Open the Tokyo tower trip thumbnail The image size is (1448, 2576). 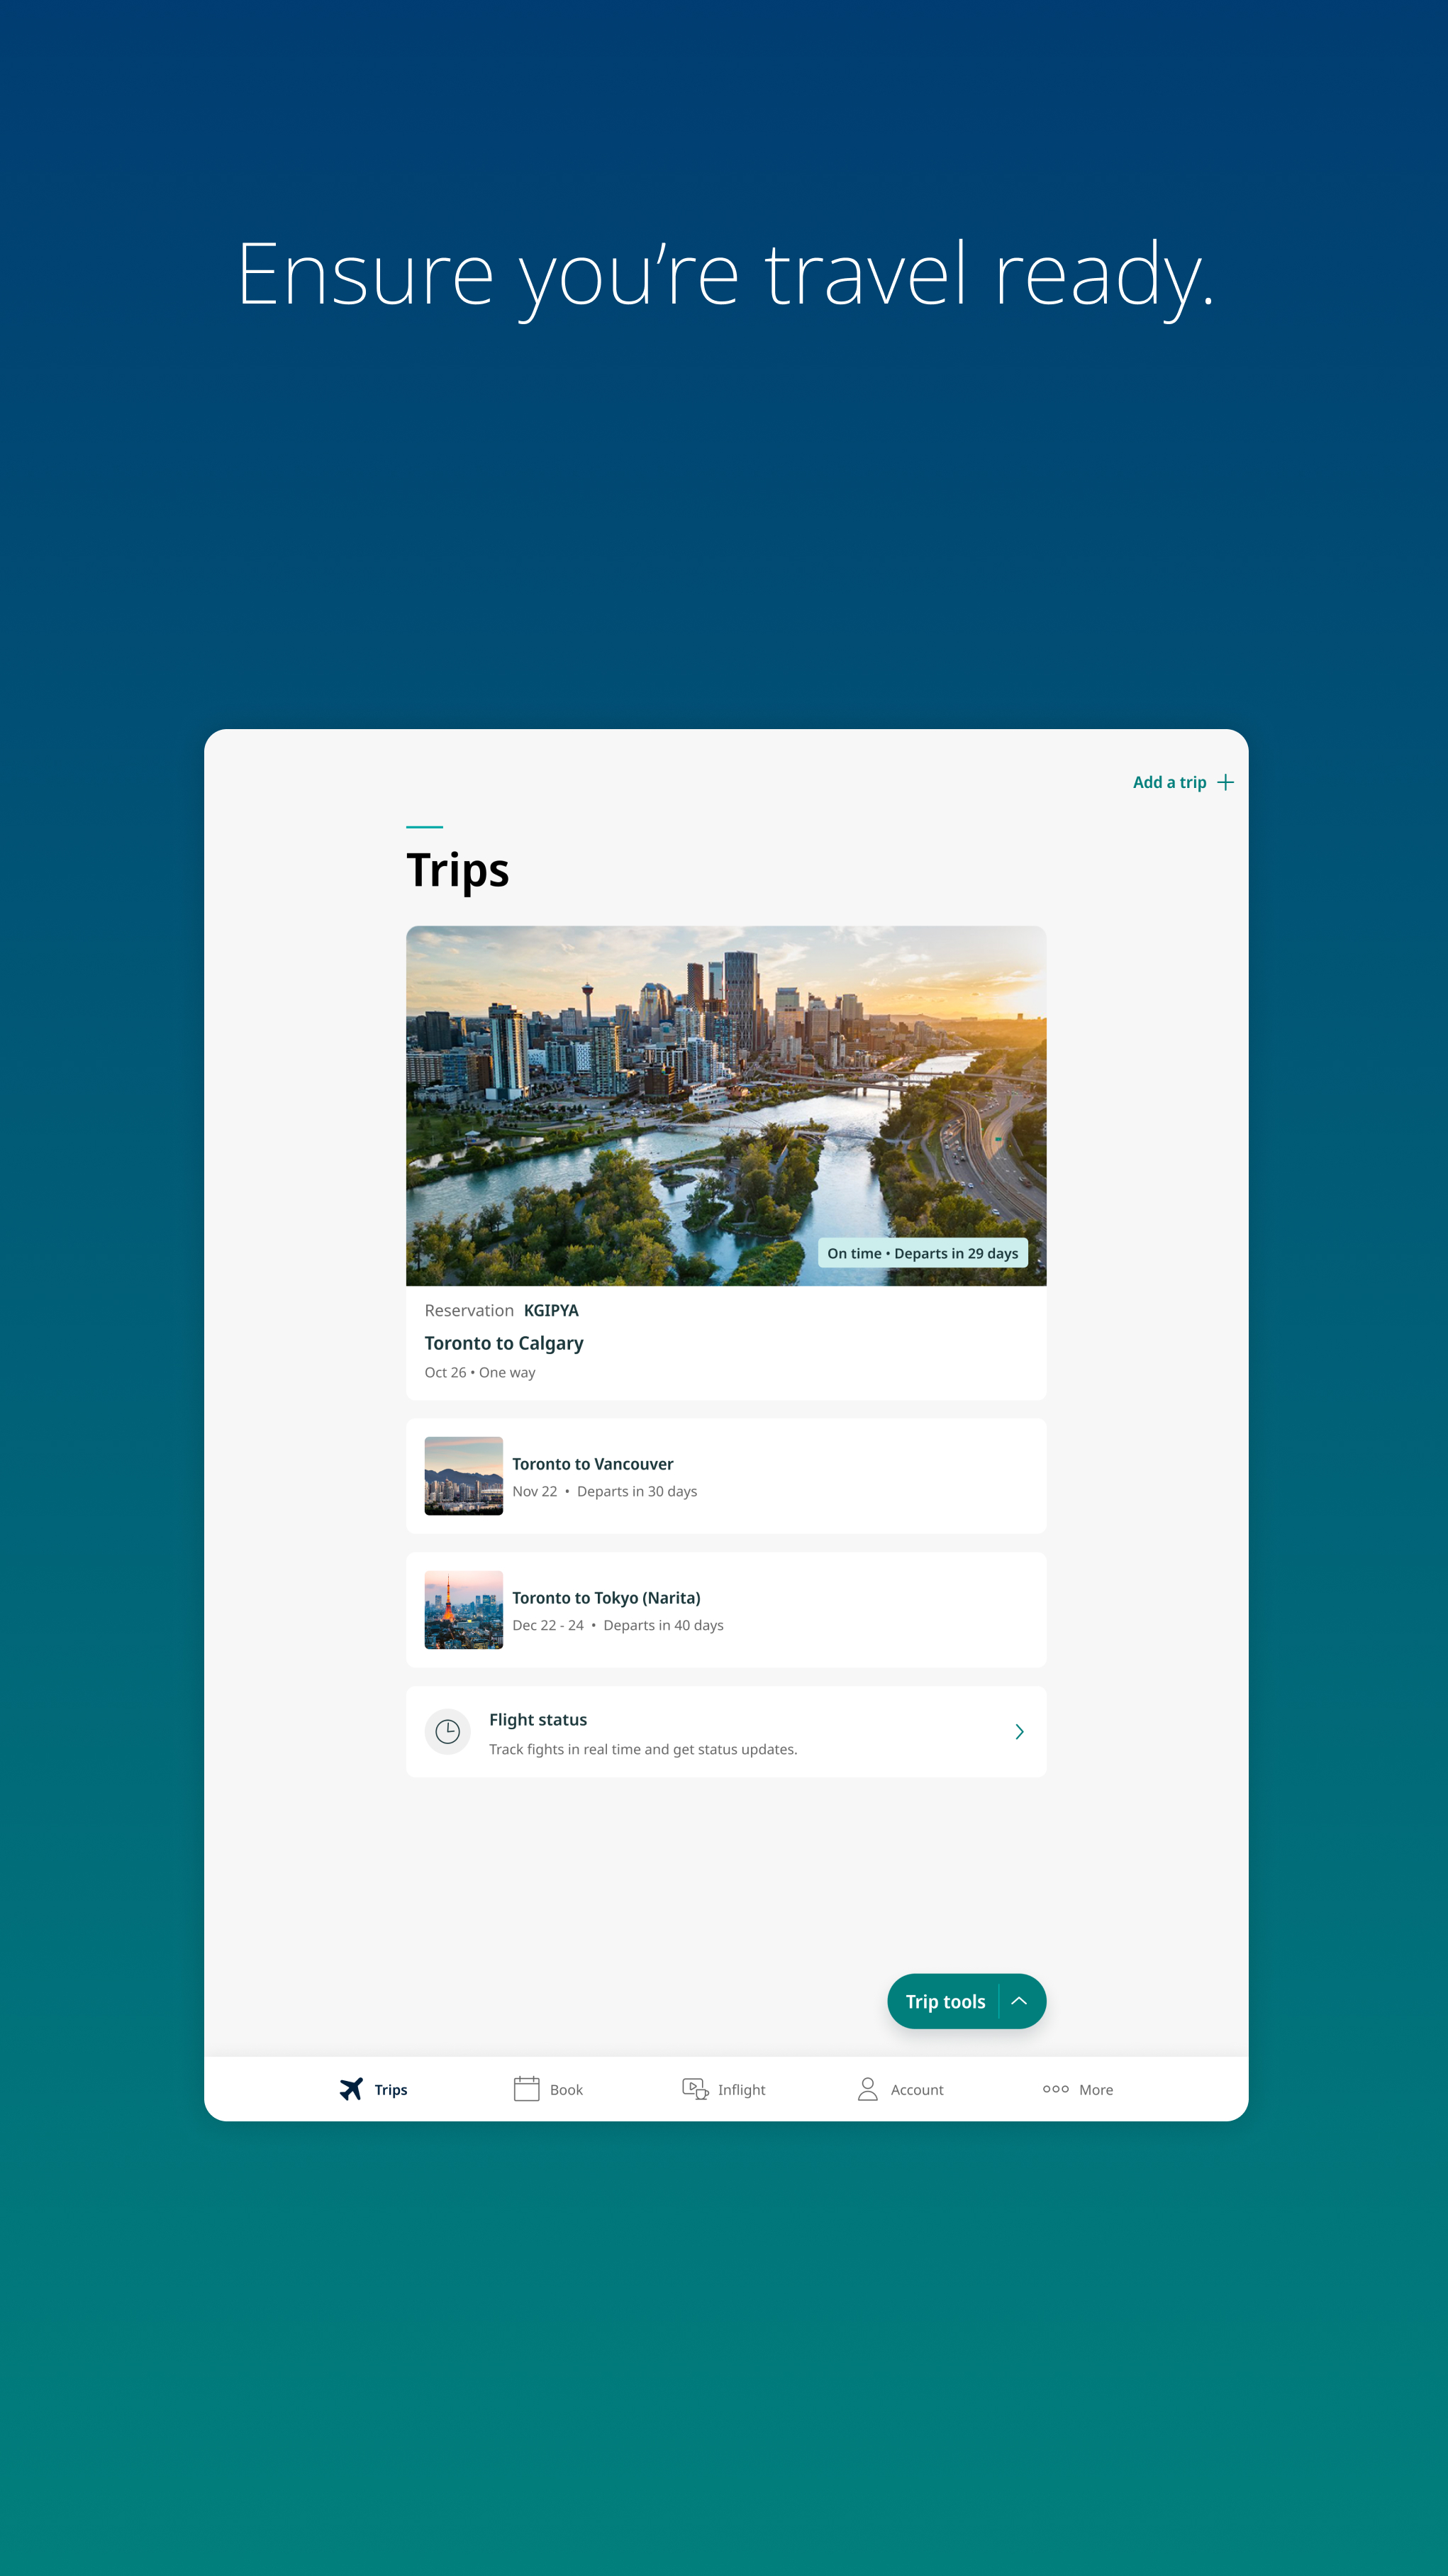[x=463, y=1610]
